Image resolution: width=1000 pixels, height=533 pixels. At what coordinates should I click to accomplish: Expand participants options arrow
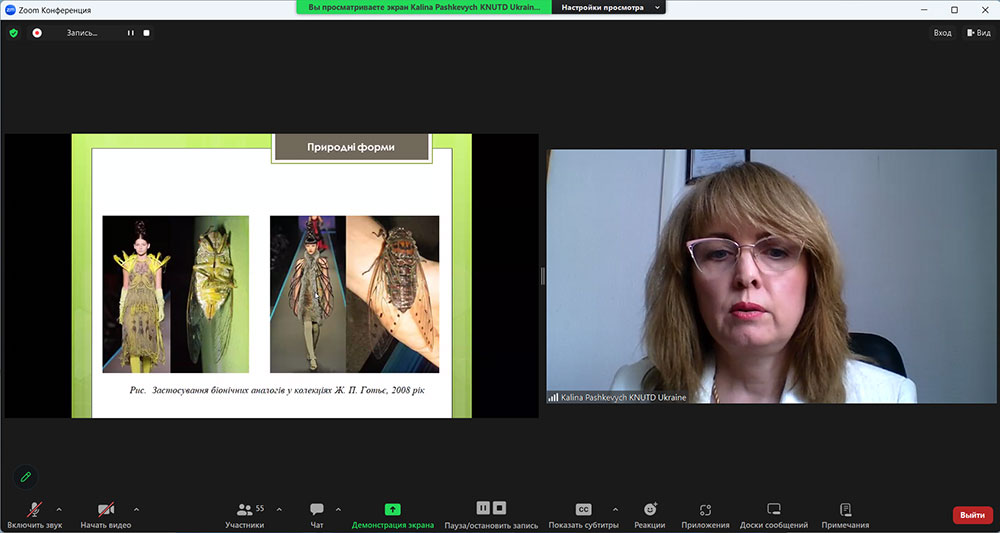pyautogui.click(x=279, y=509)
